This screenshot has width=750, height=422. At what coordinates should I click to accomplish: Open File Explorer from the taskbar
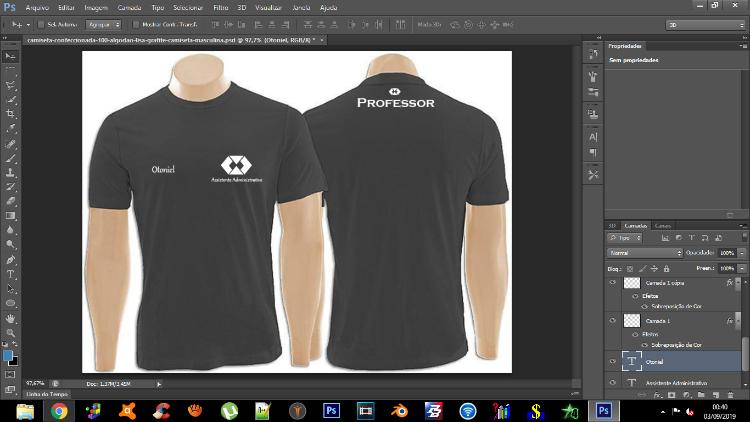point(25,411)
